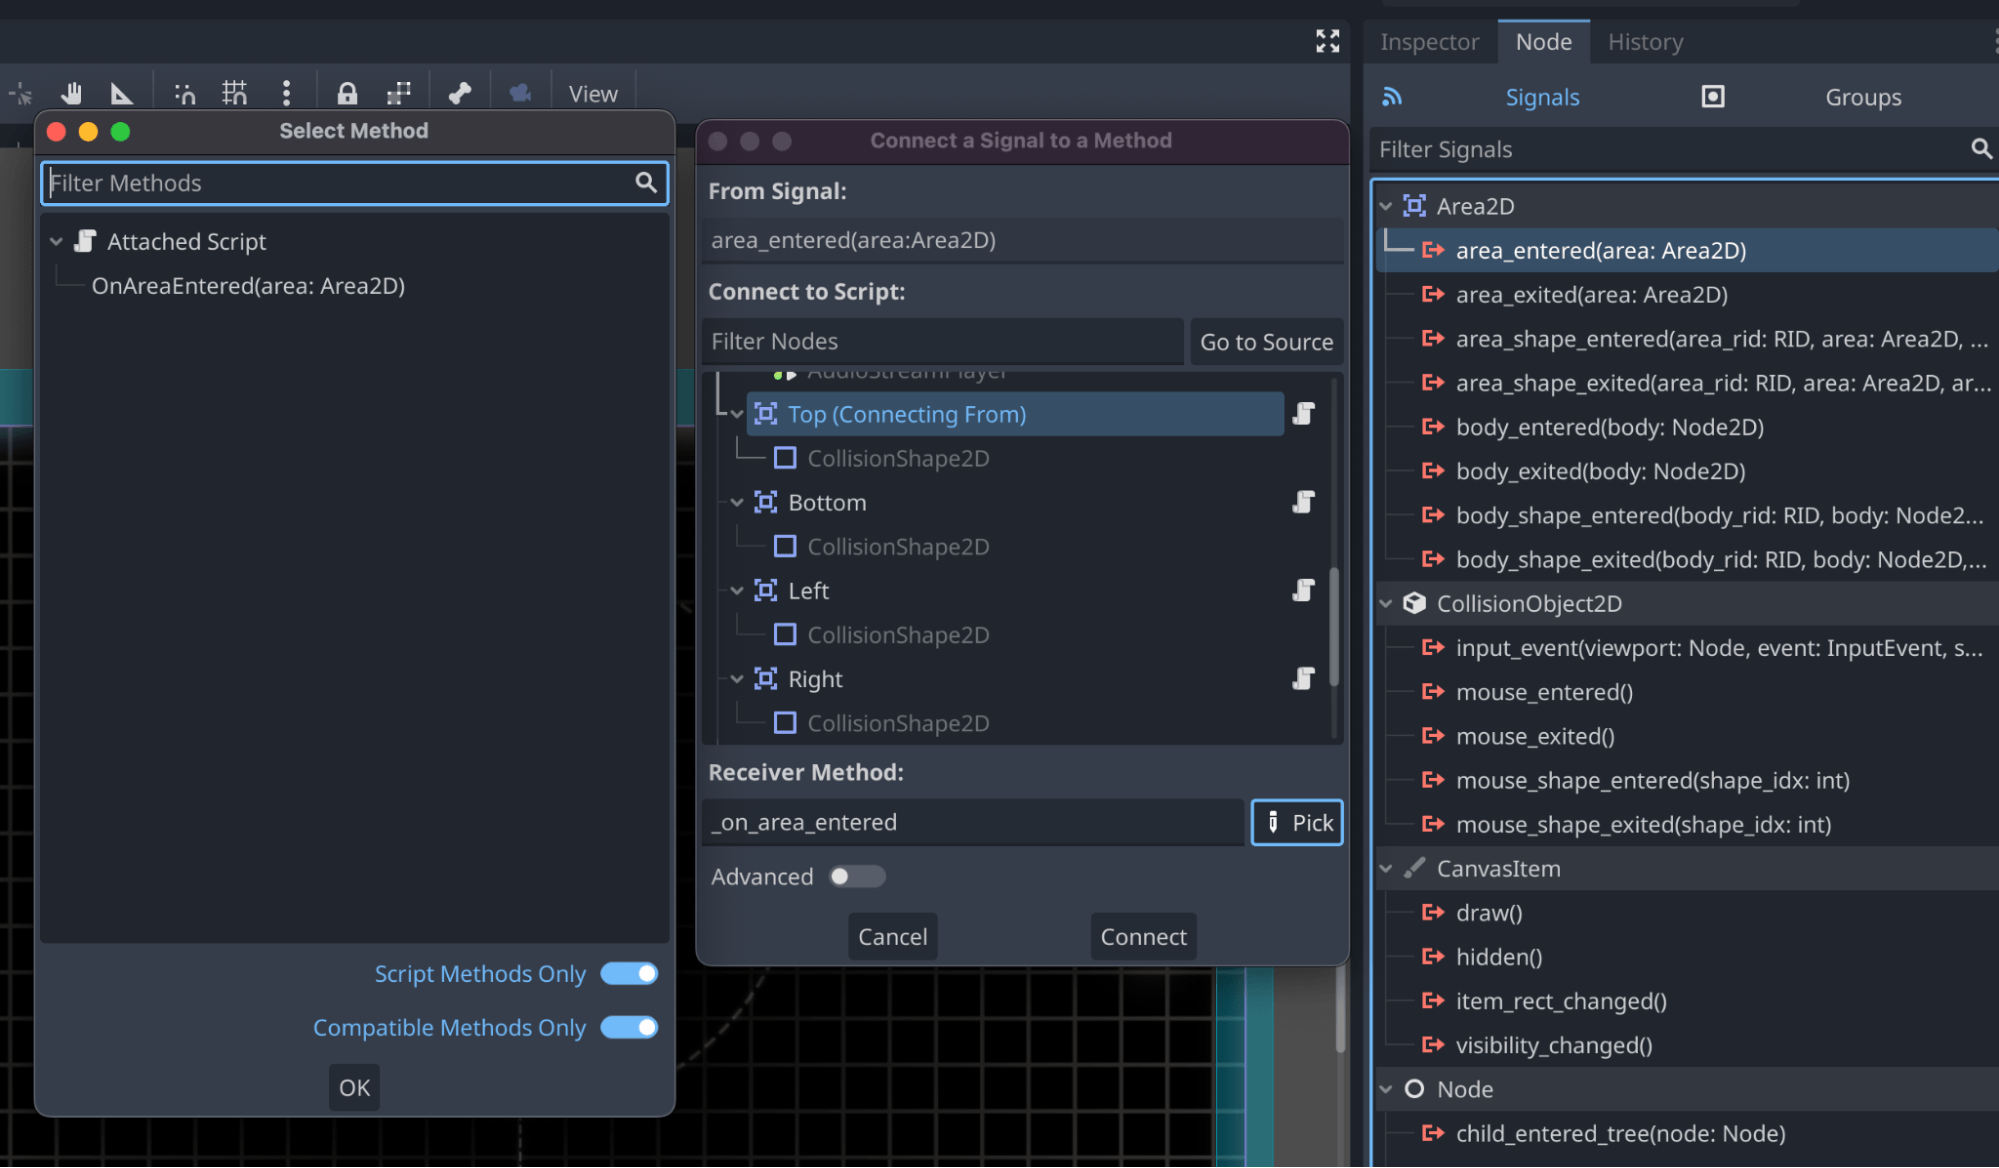The height and width of the screenshot is (1168, 1999).
Task: Click the search icon in Filter Methods
Action: (646, 182)
